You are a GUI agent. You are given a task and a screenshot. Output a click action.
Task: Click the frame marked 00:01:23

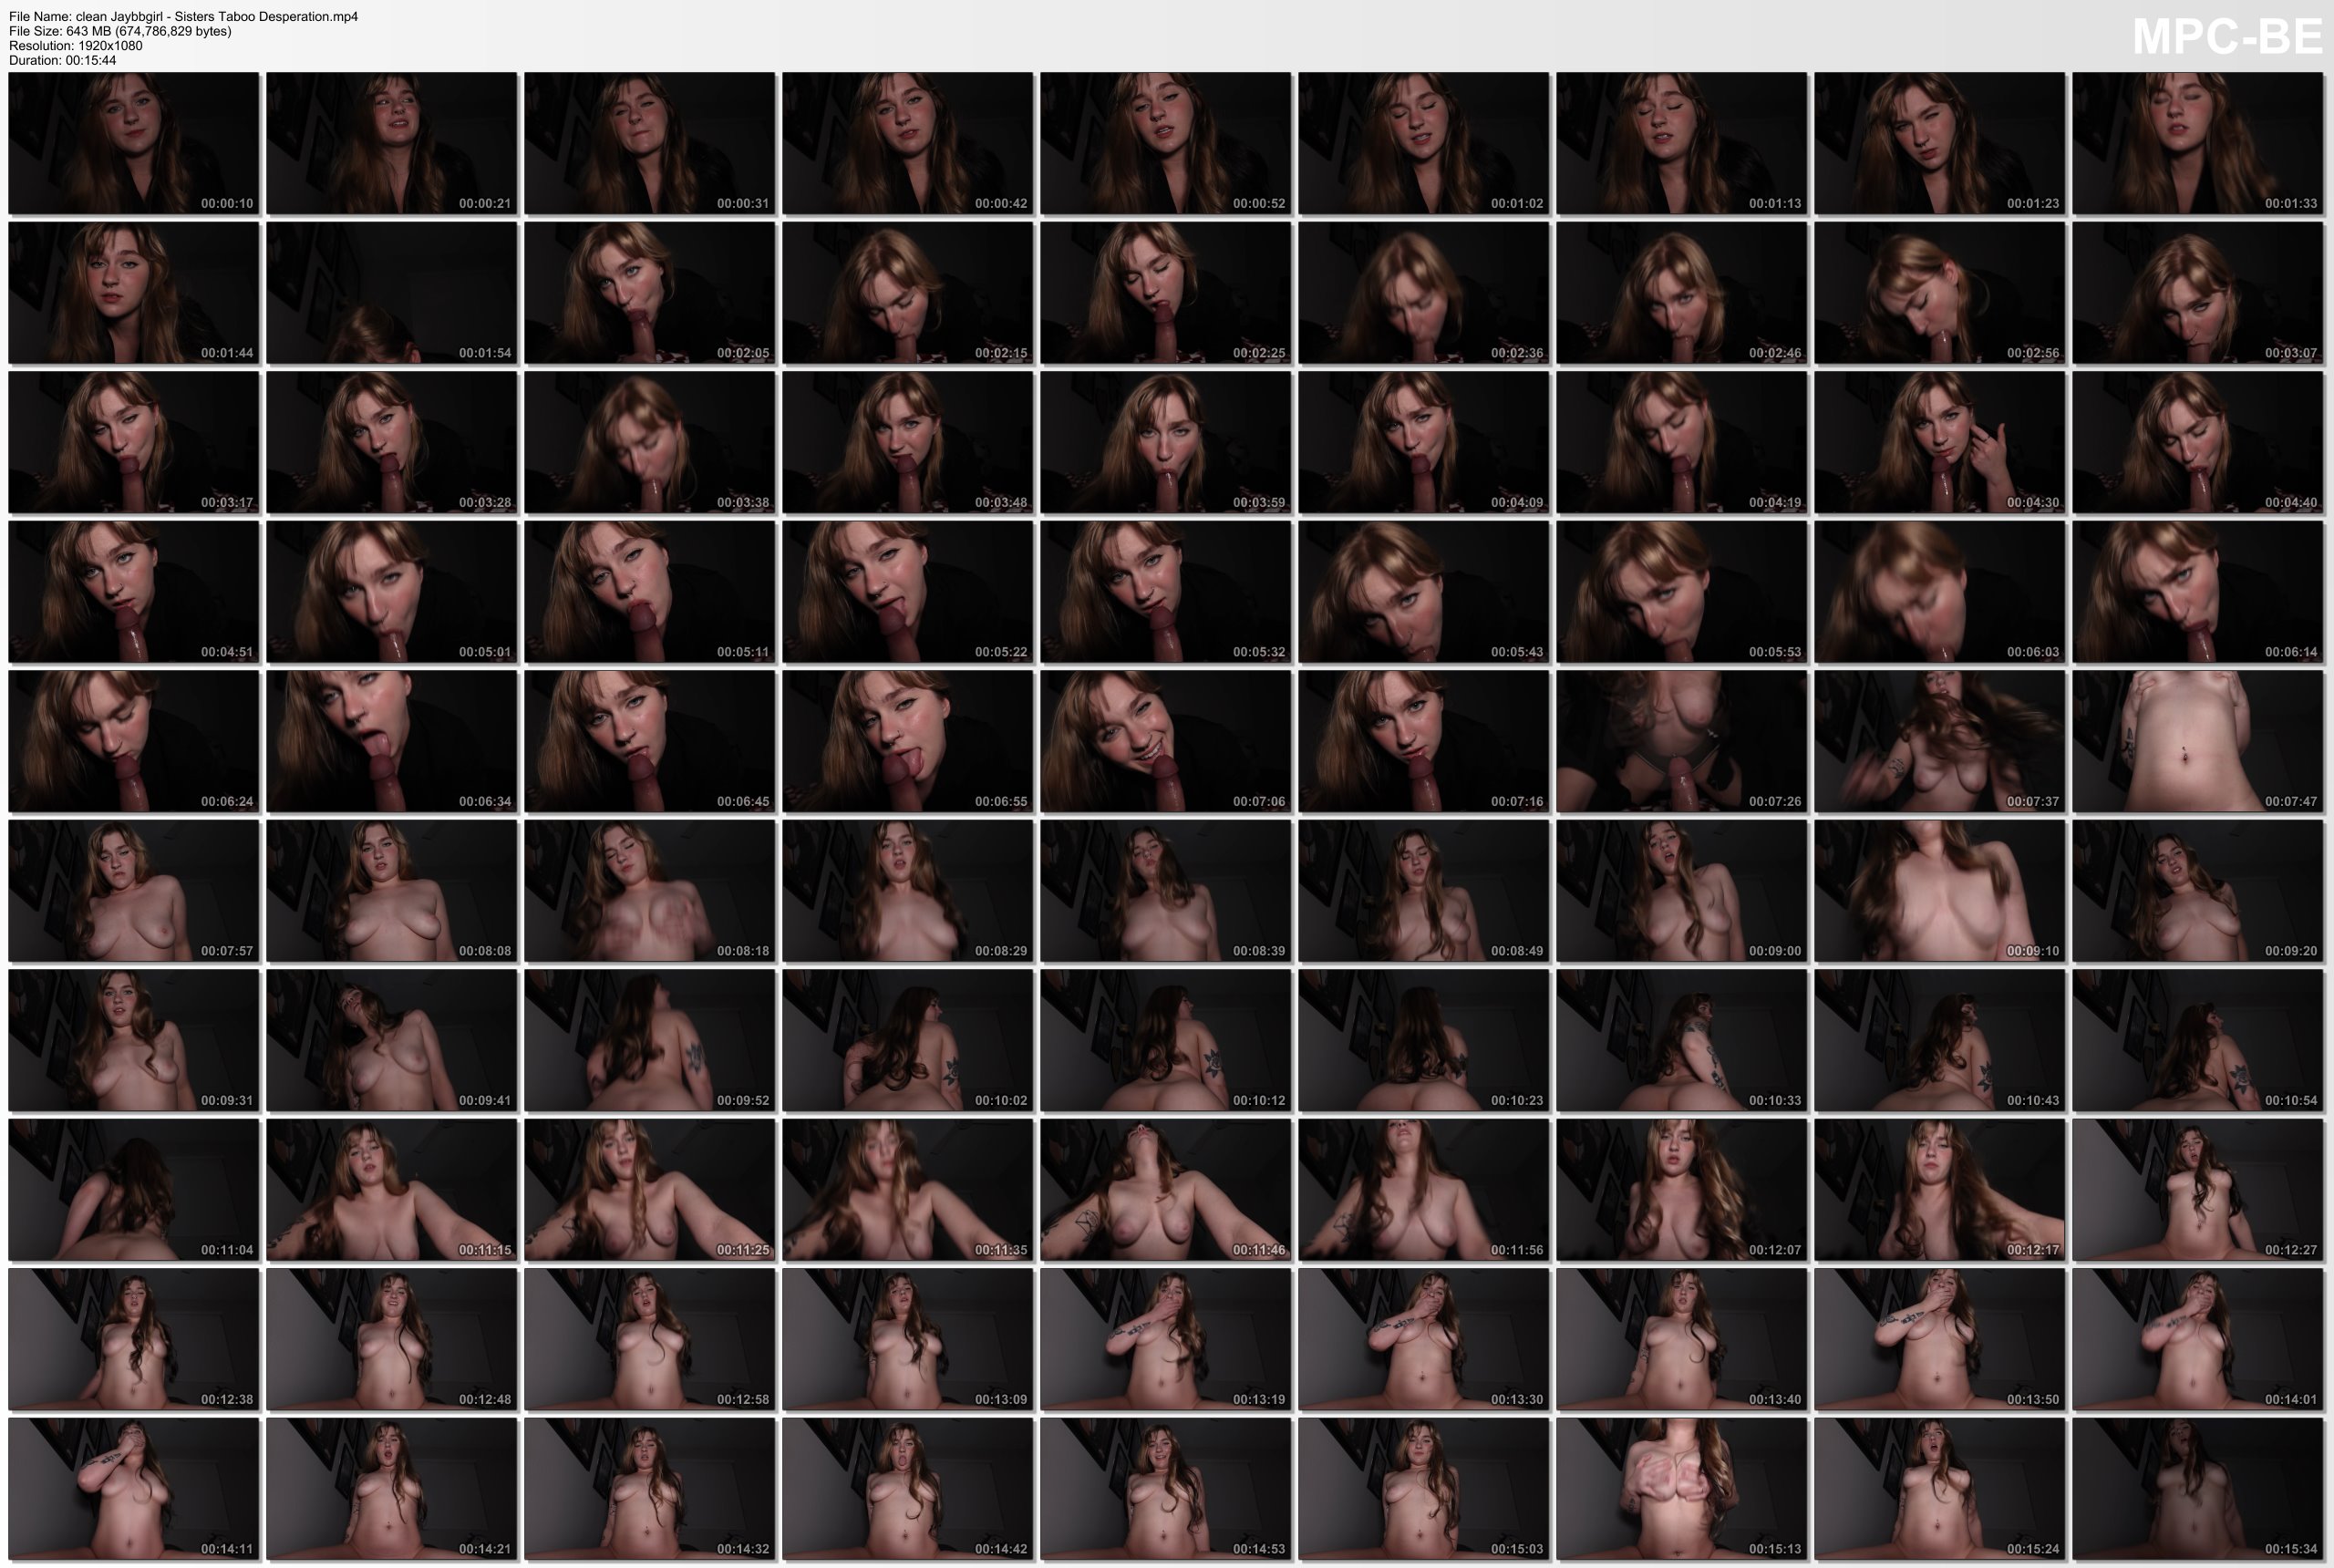coord(1940,142)
